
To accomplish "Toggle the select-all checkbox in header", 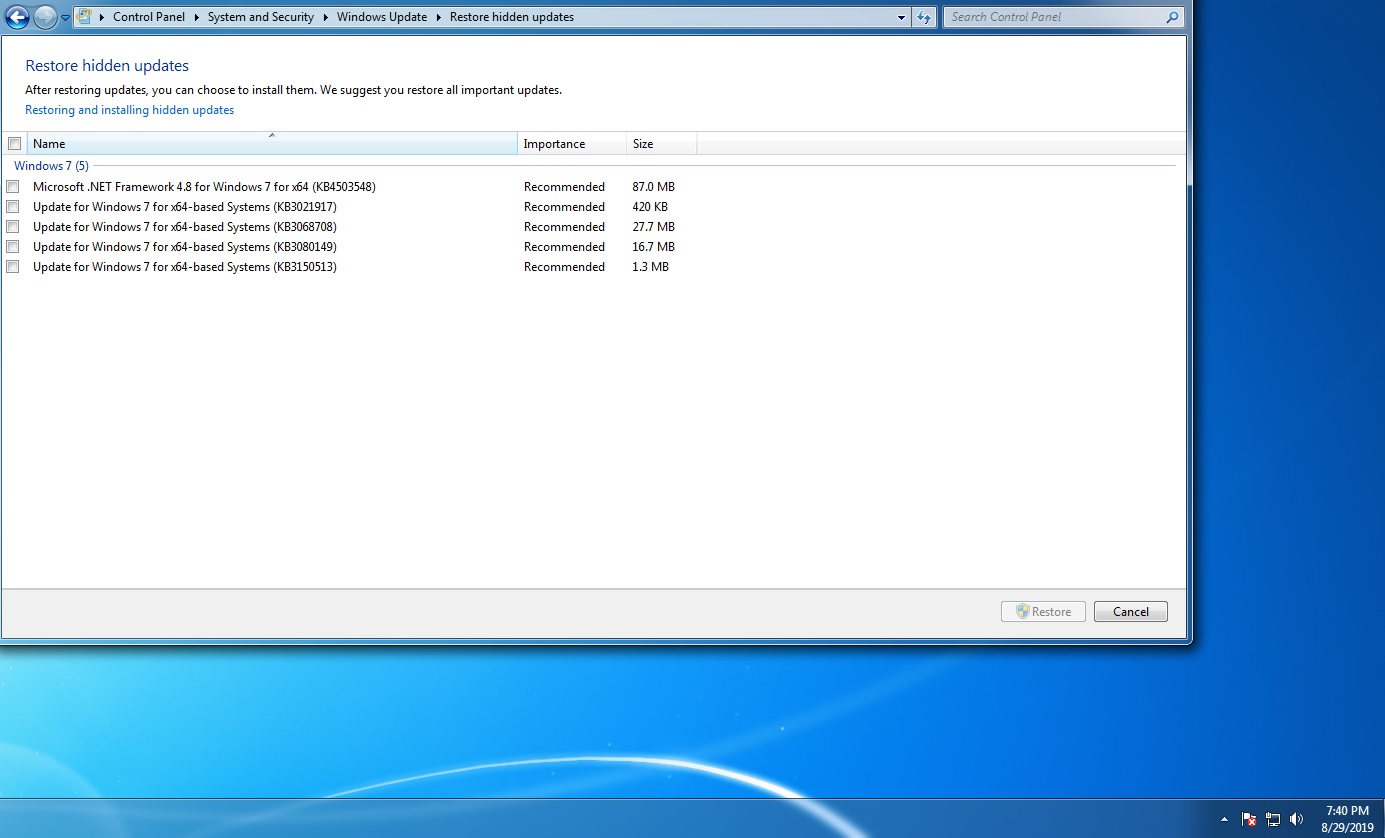I will 14,144.
